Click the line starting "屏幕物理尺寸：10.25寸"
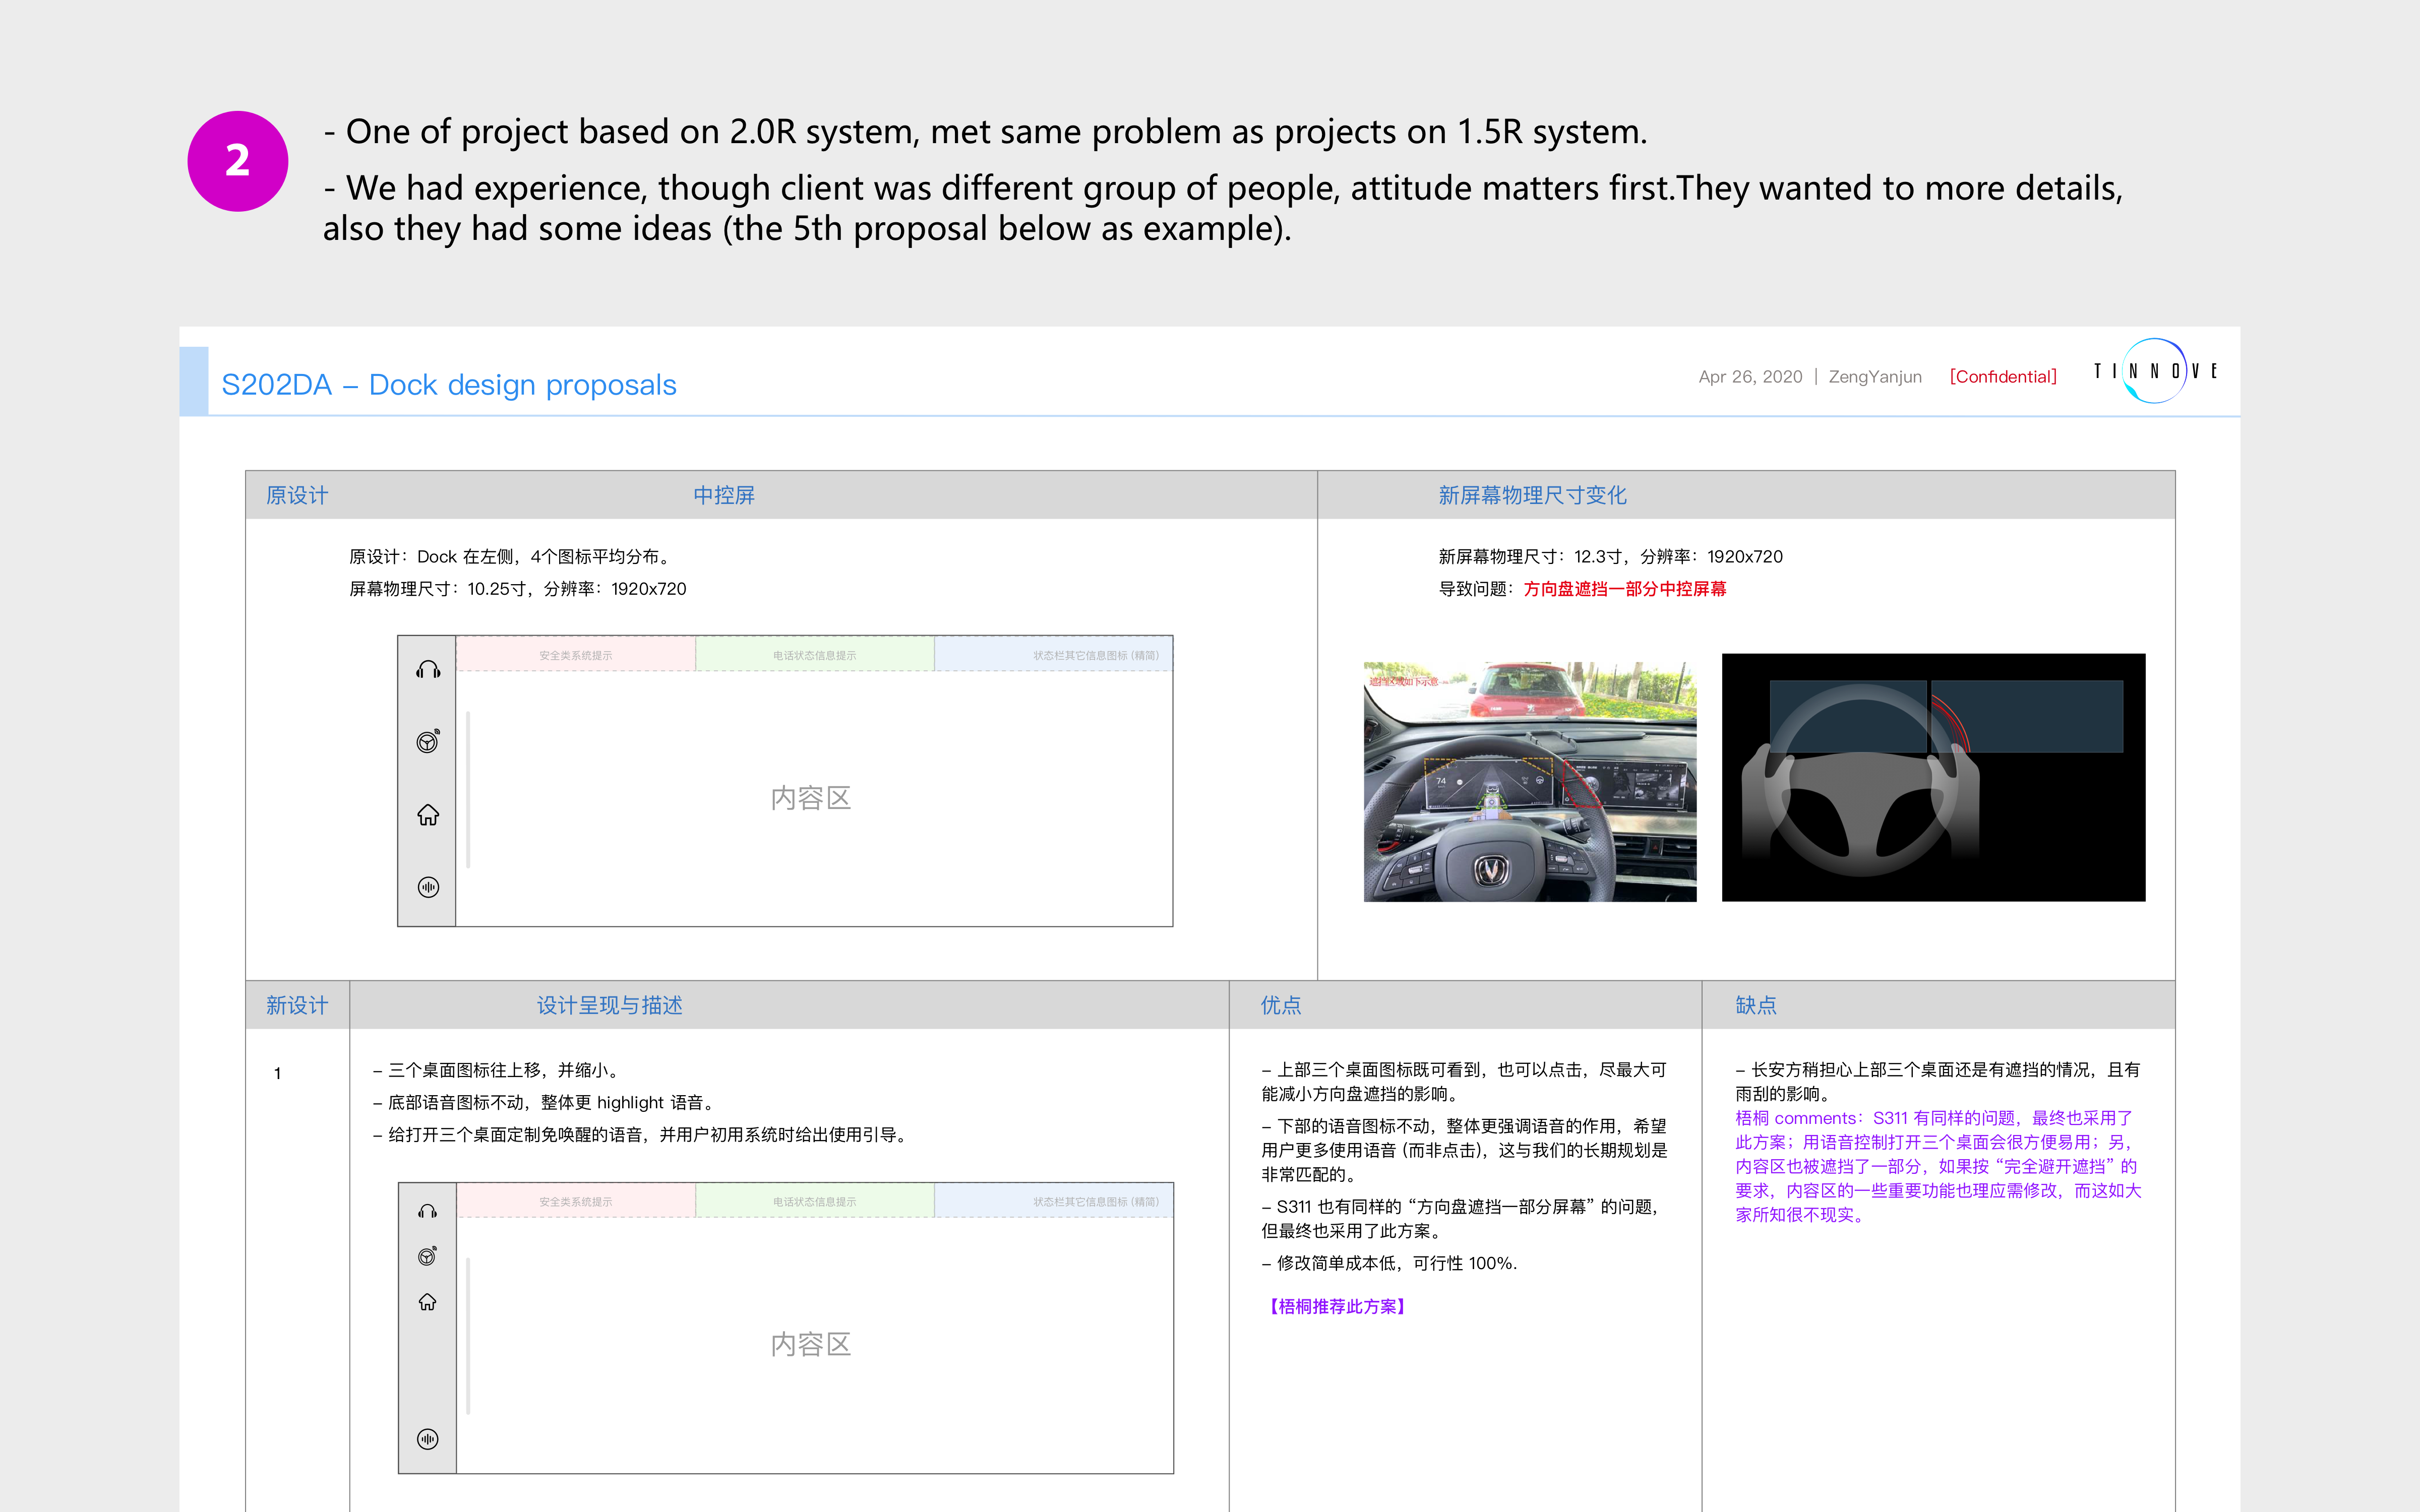The image size is (2420, 1512). click(517, 589)
